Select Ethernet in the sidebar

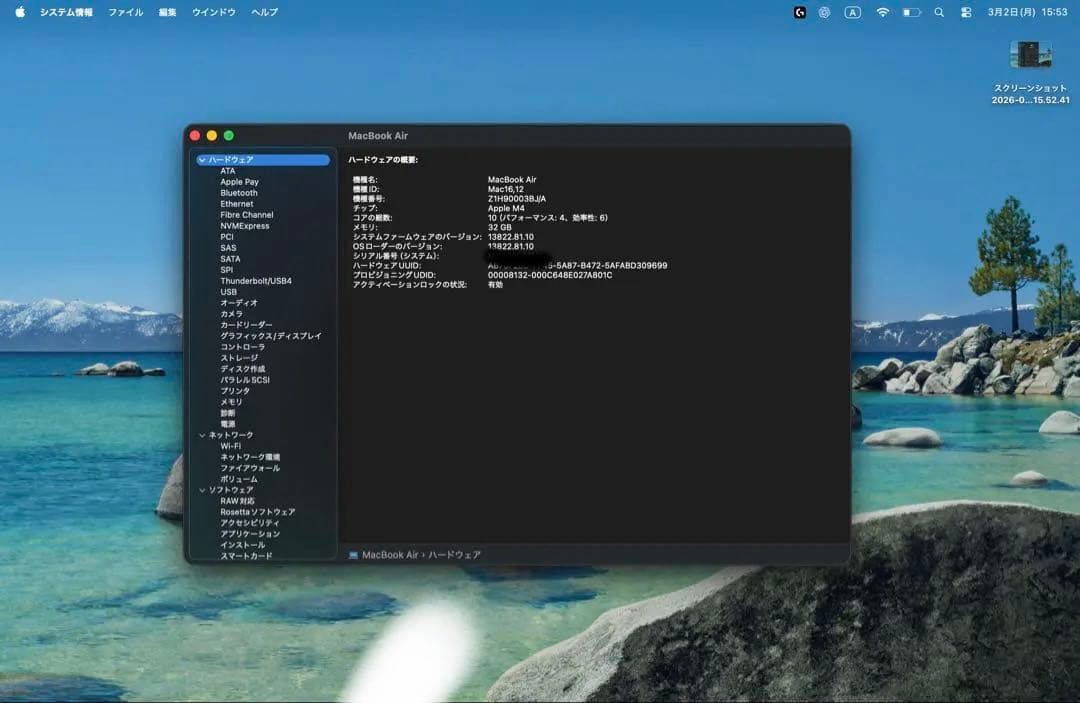pos(236,204)
